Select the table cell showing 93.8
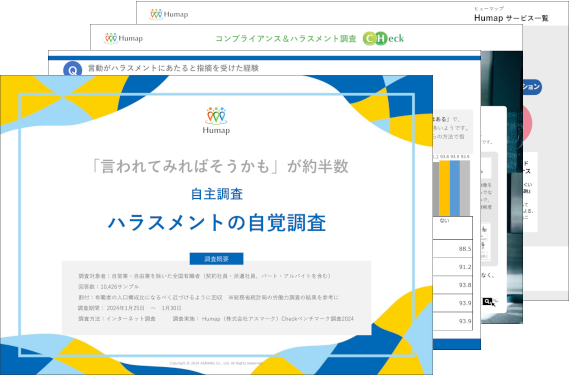Image resolution: width=570 pixels, height=375 pixels. pos(453,285)
